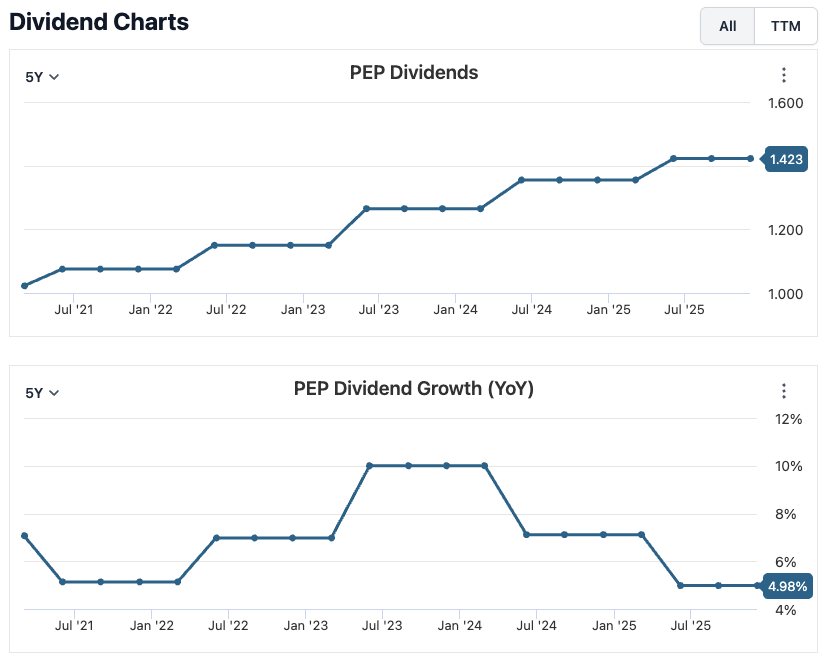Click the last data point on Dividend Growth line

(x=757, y=585)
